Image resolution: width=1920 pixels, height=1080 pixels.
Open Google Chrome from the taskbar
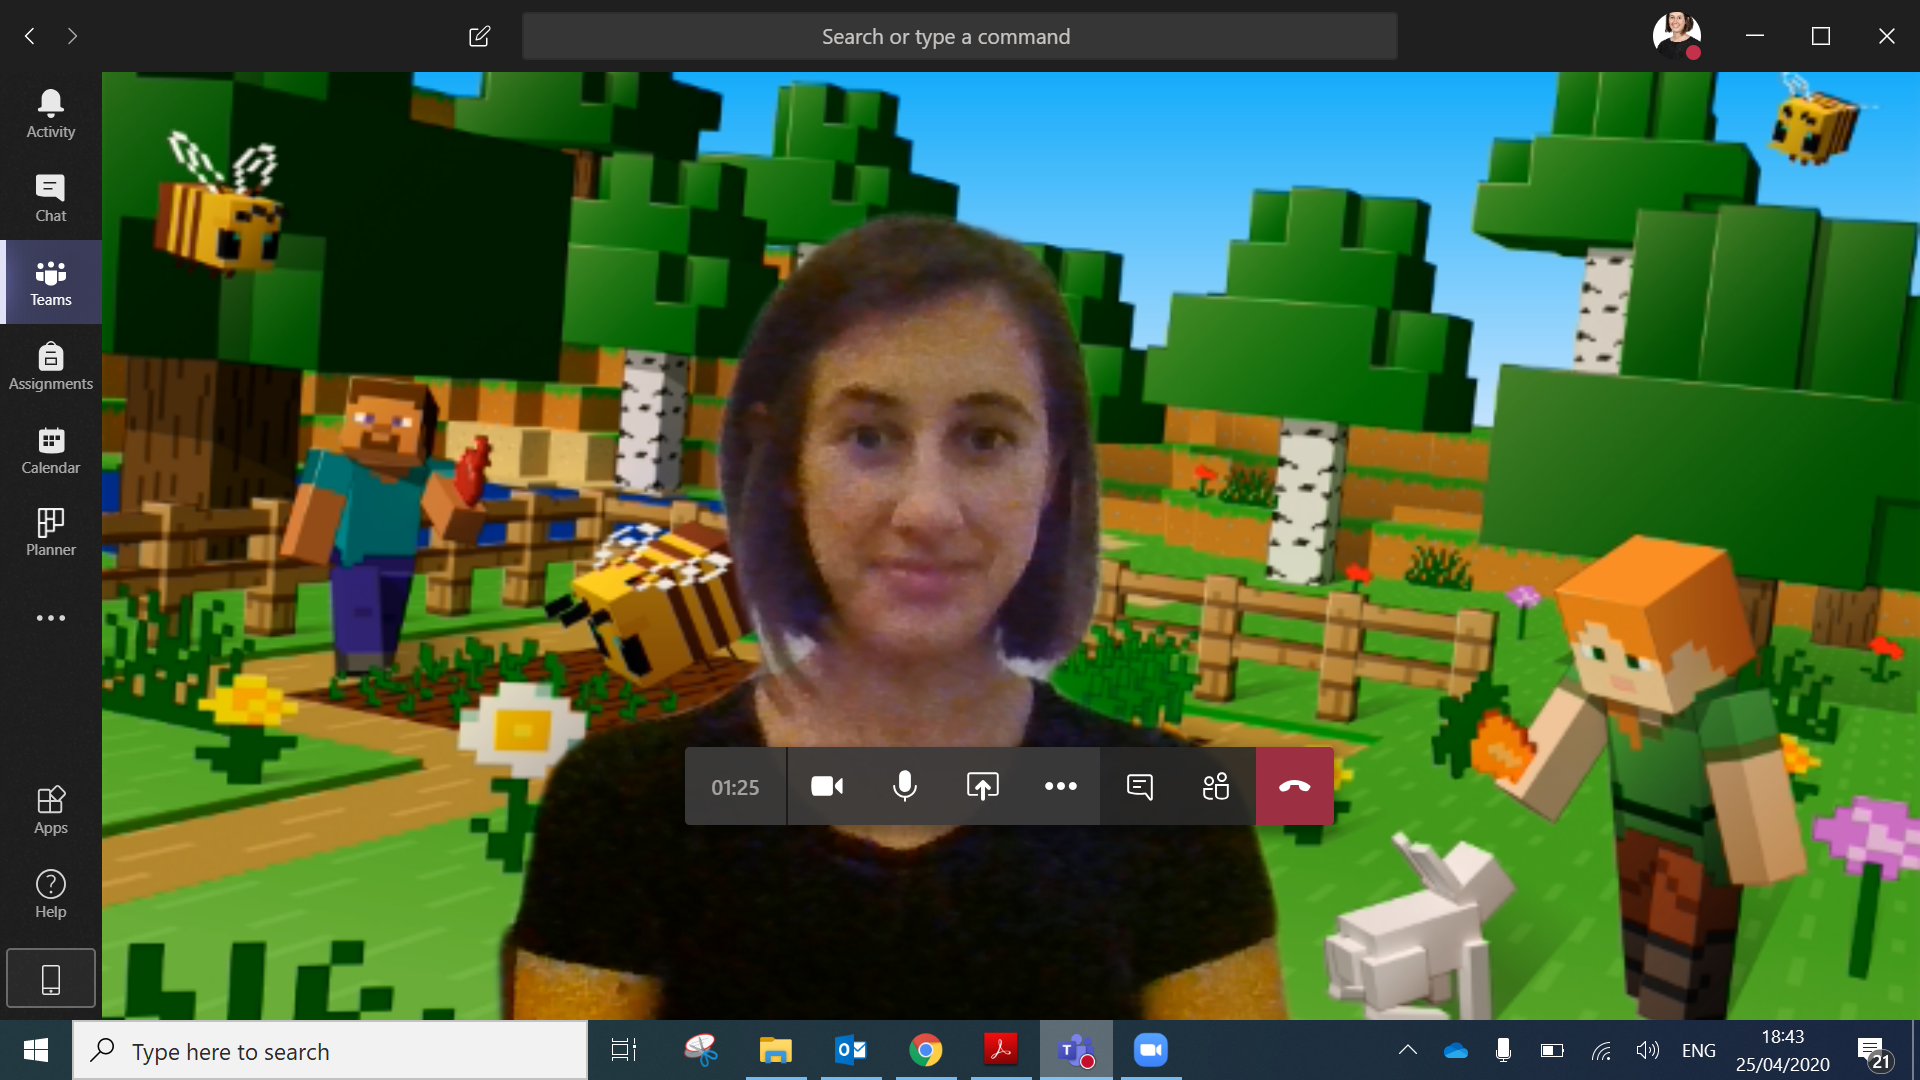click(x=926, y=1050)
